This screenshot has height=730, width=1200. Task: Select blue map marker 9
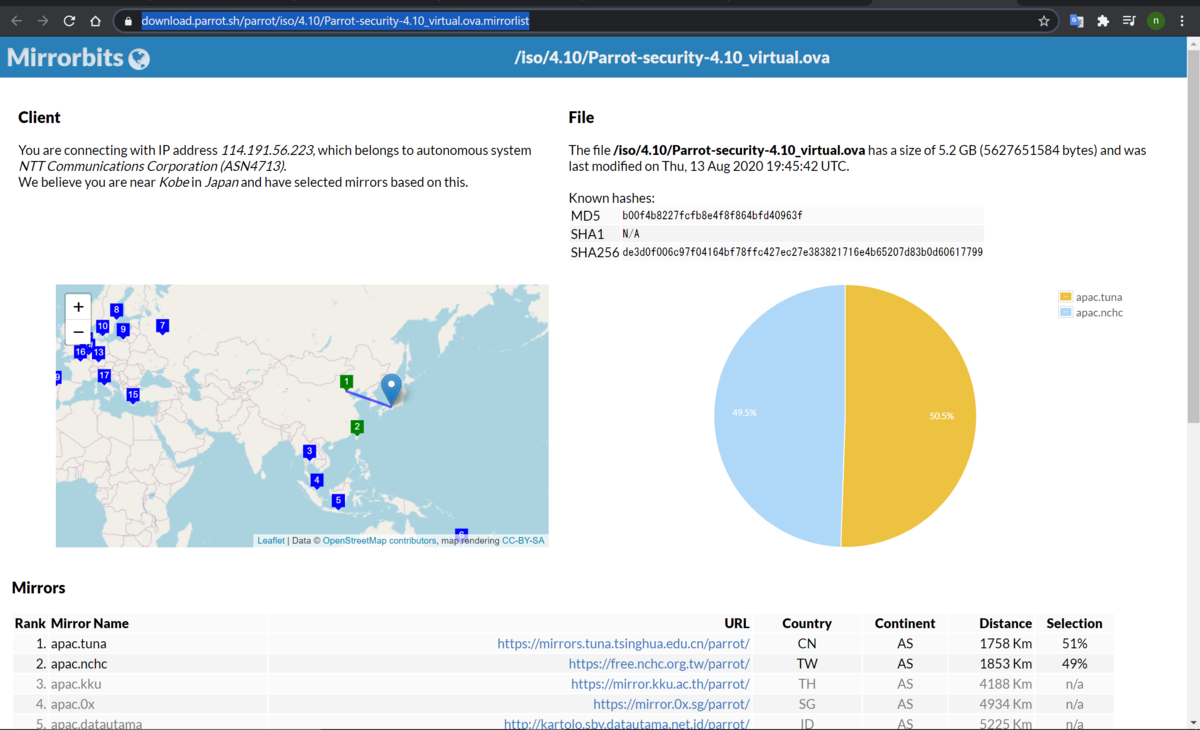point(123,330)
